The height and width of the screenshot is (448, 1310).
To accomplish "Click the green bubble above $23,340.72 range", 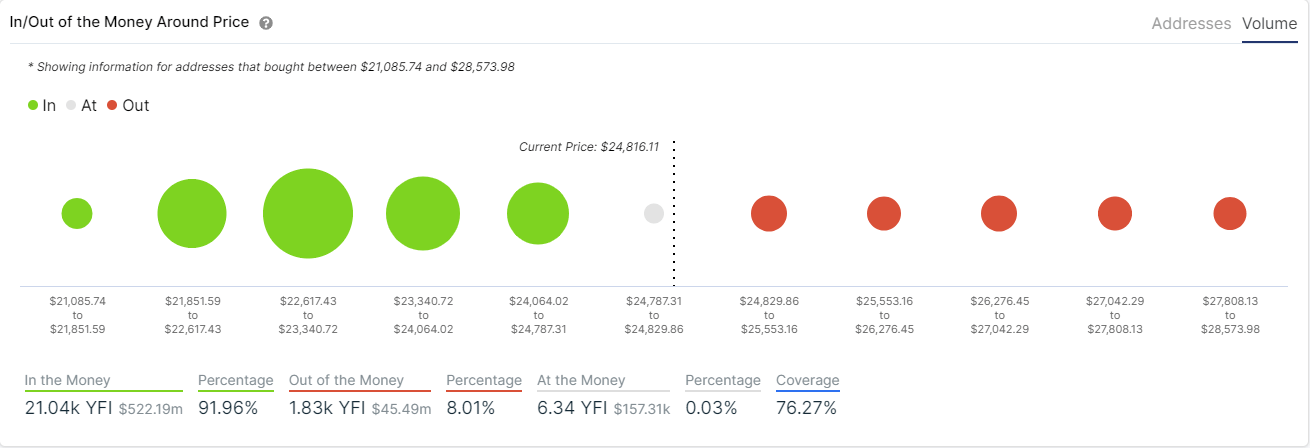I will coord(423,214).
